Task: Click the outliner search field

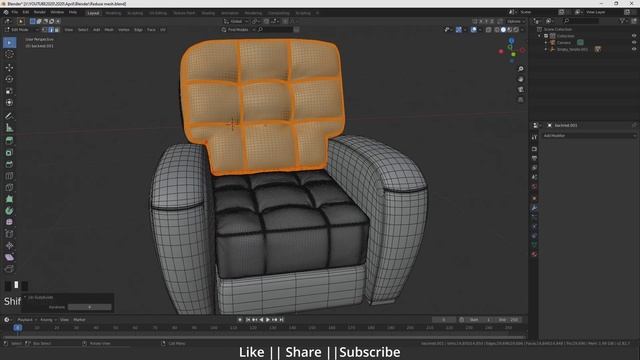Action: [581, 21]
